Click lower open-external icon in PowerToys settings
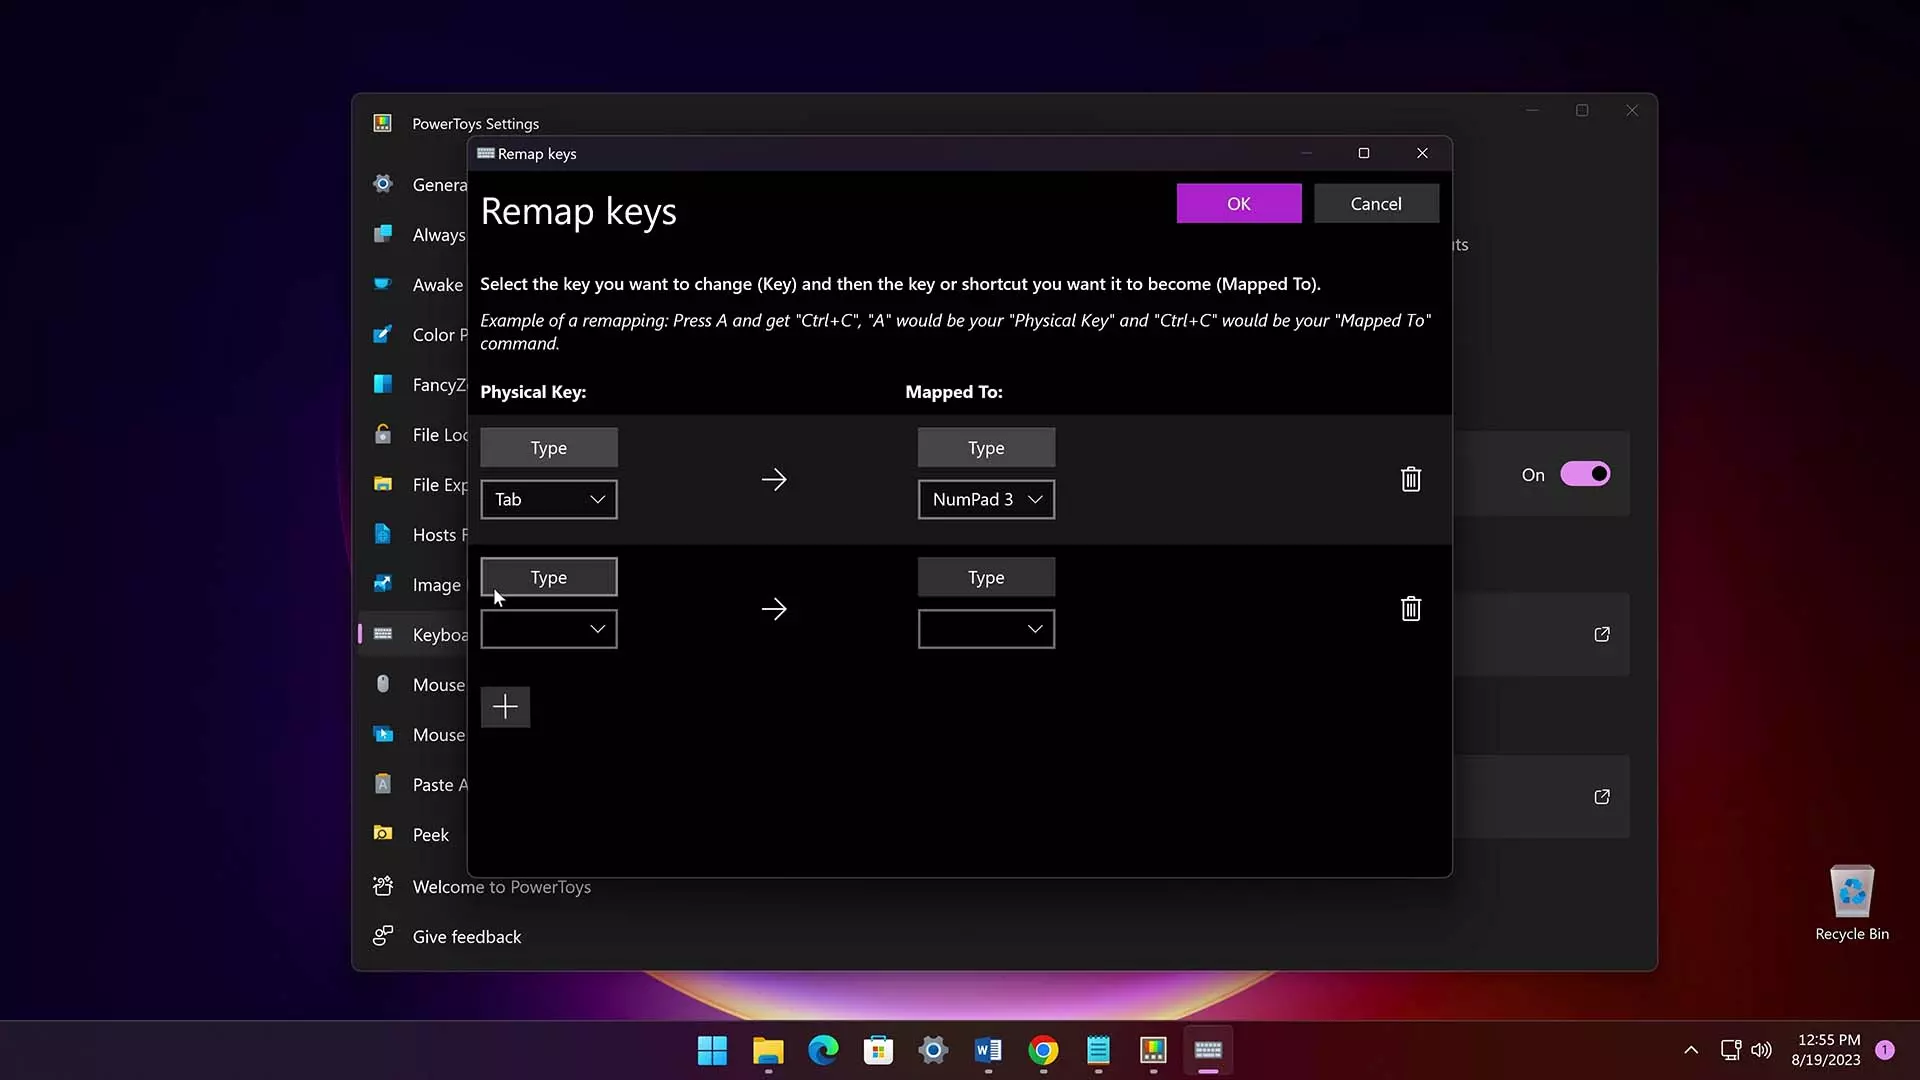The image size is (1920, 1080). (x=1602, y=796)
